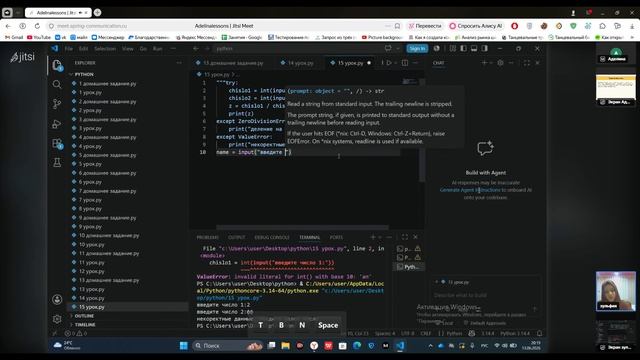
Task: Maximize the terminal panel size
Action: click(404, 237)
